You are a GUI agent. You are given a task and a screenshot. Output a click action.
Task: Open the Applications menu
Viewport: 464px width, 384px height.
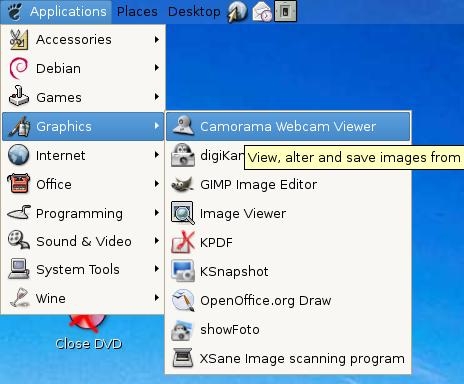coord(68,12)
